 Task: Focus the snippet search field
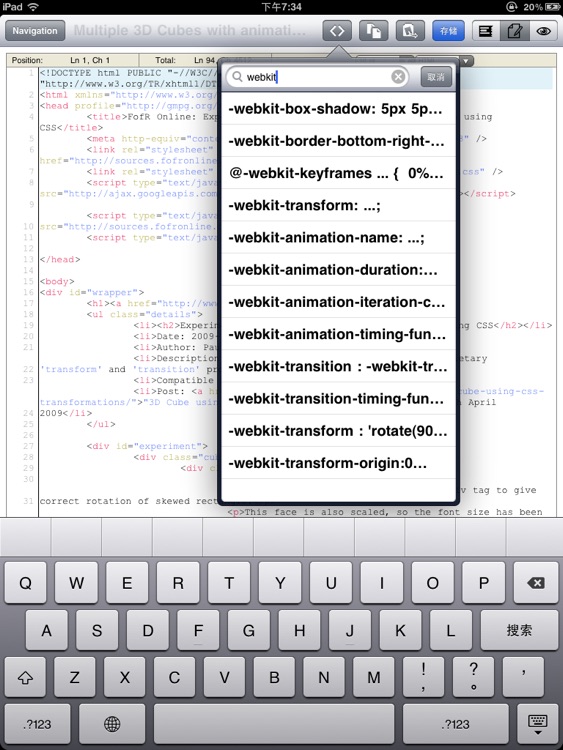pyautogui.click(x=317, y=77)
